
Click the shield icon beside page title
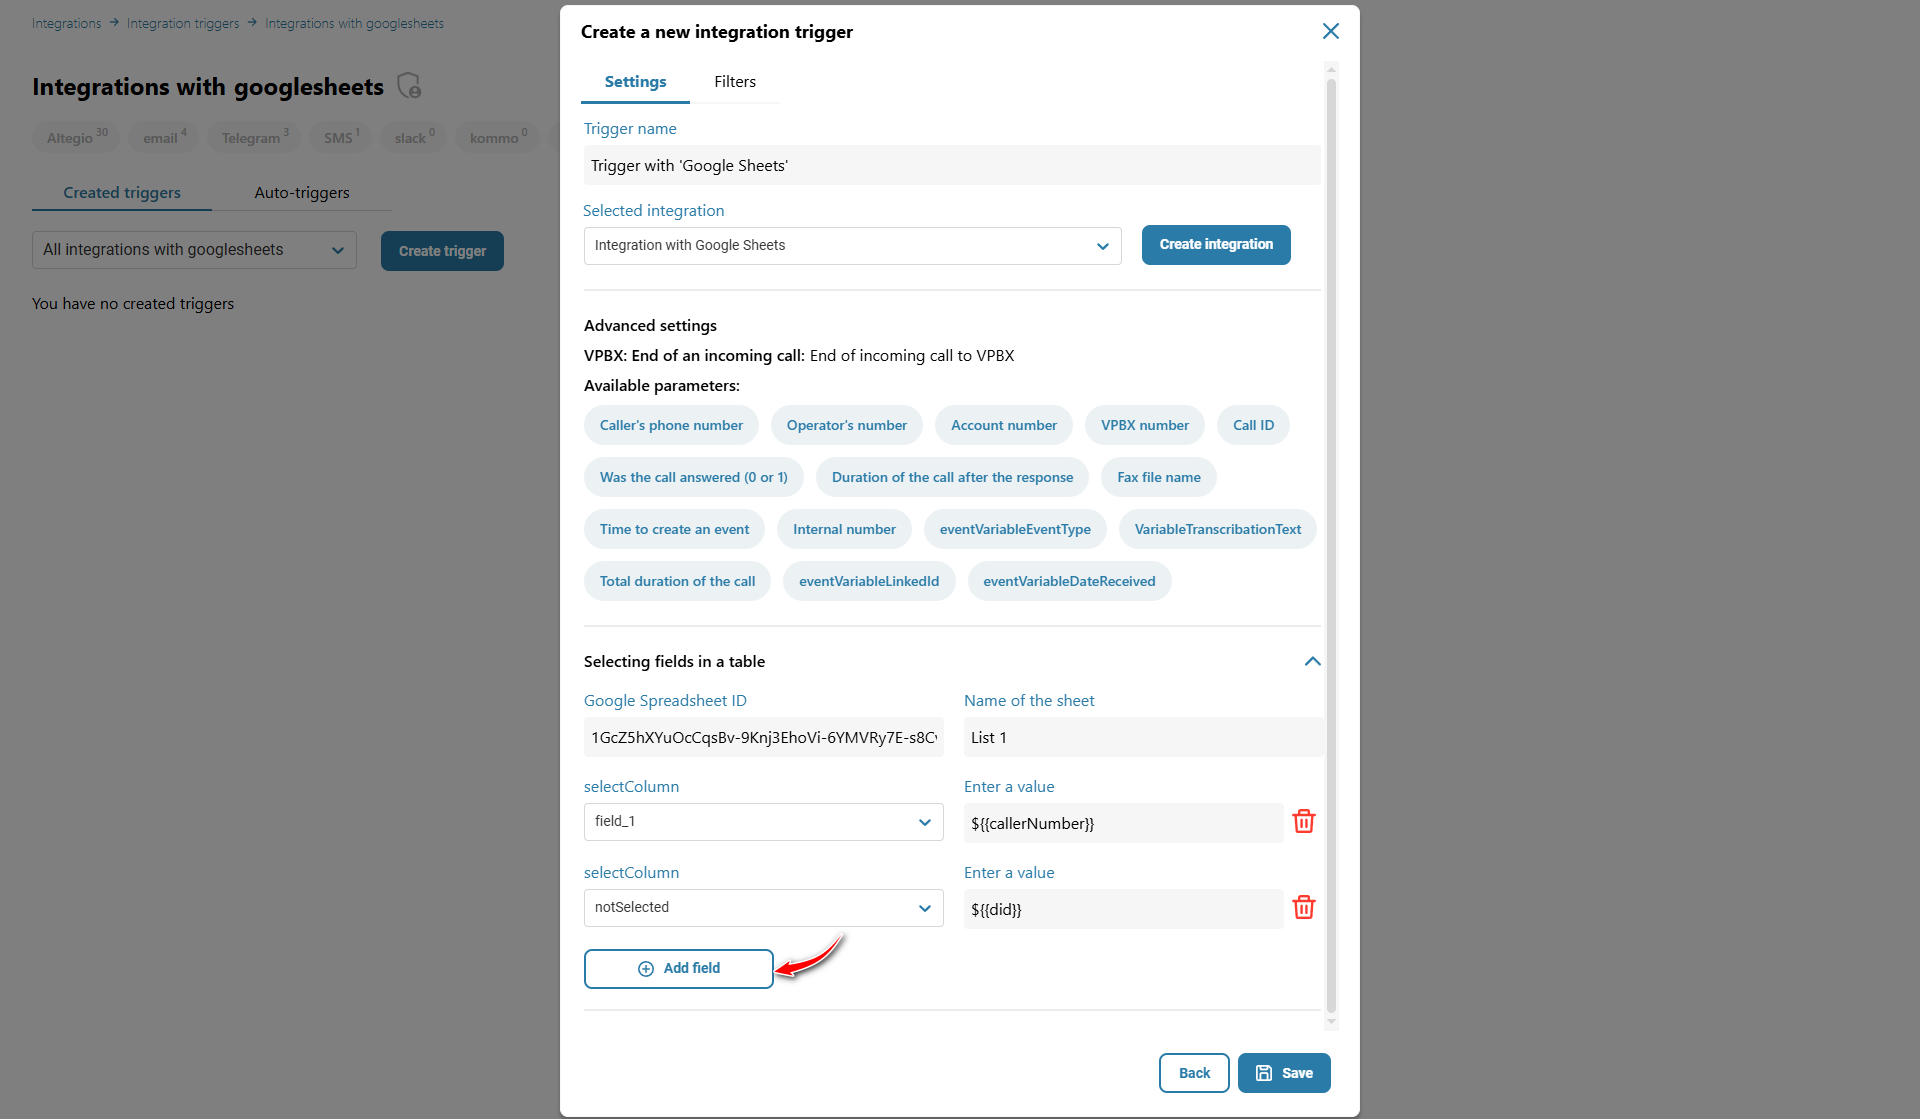(x=409, y=86)
